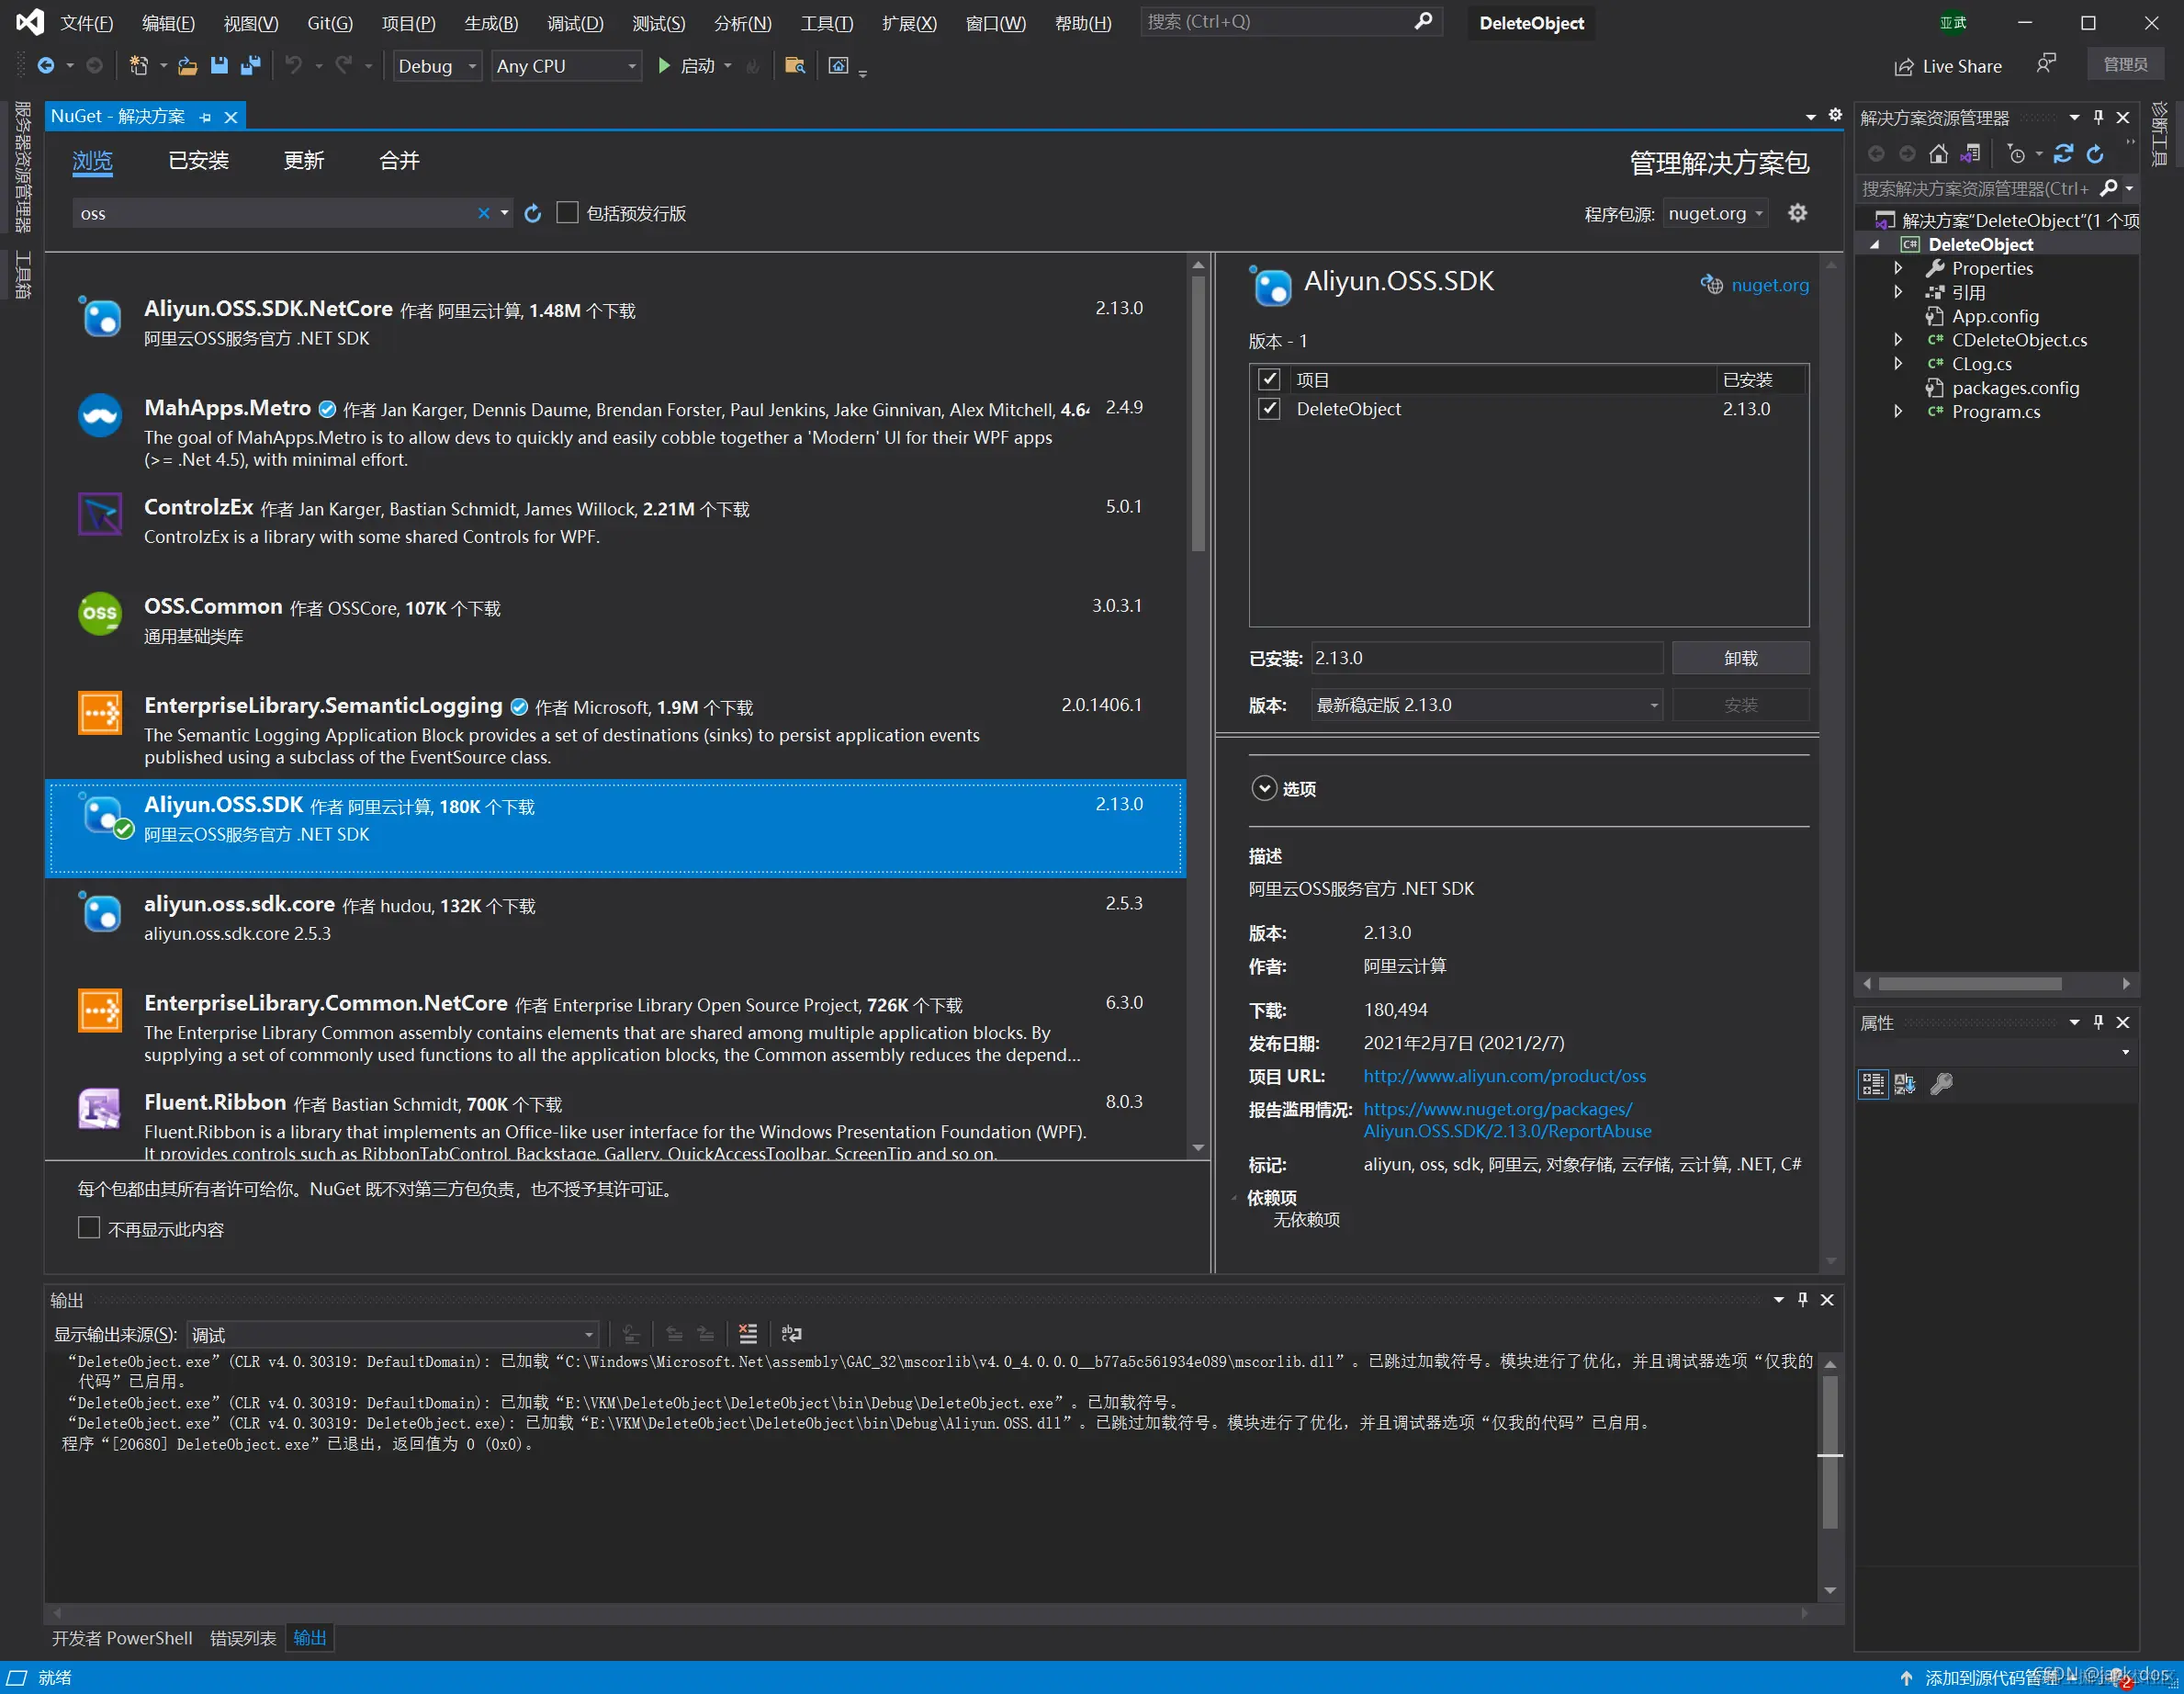The height and width of the screenshot is (1694, 2184).
Task: Expand the Properties node in Solution Explorer
Action: [x=1898, y=268]
